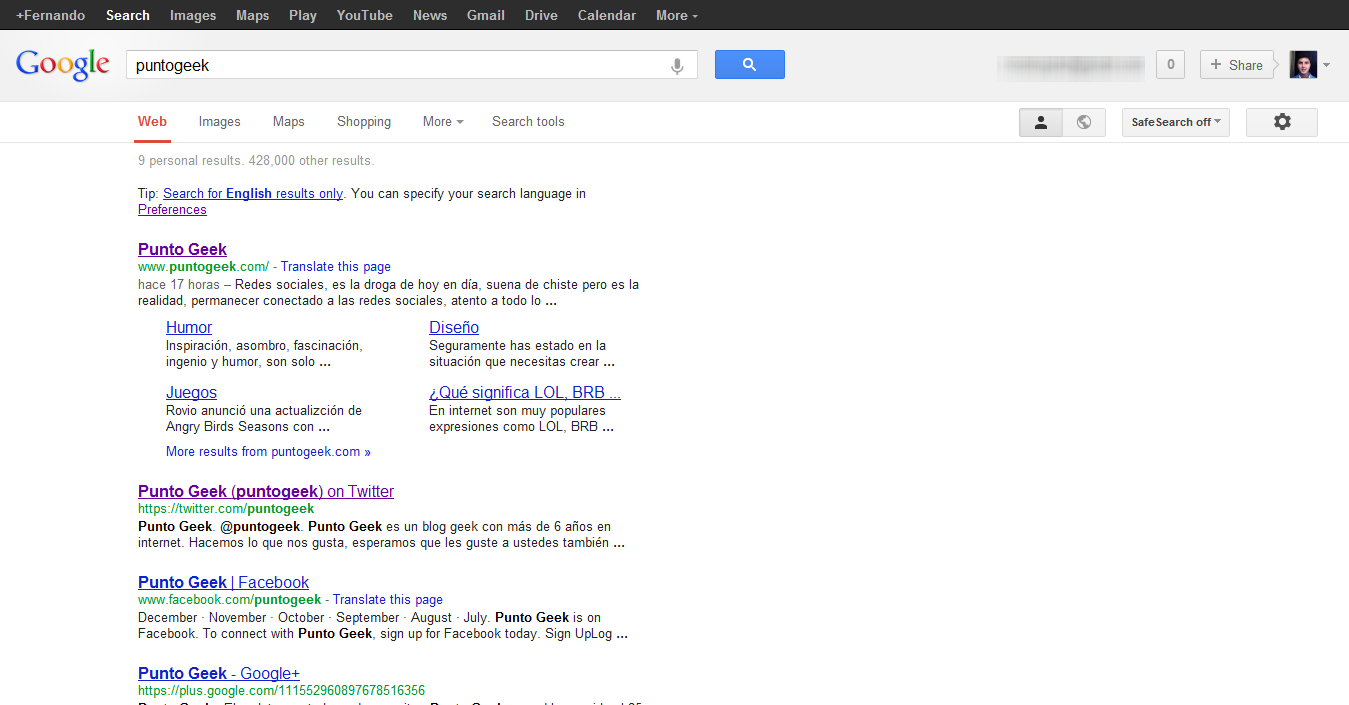This screenshot has height=705, width=1349.
Task: Expand the SafeSearch off dropdown
Action: click(x=1175, y=122)
